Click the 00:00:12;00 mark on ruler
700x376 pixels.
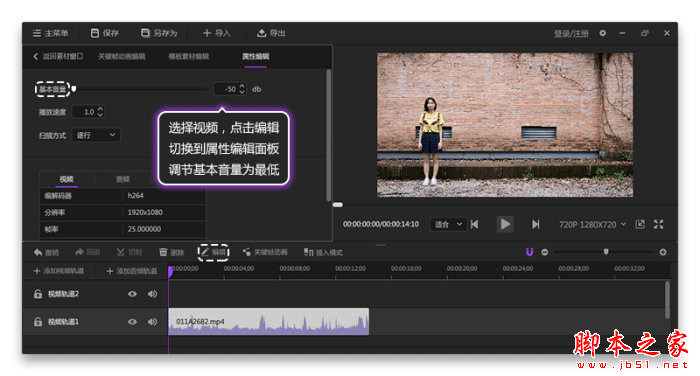(350, 268)
